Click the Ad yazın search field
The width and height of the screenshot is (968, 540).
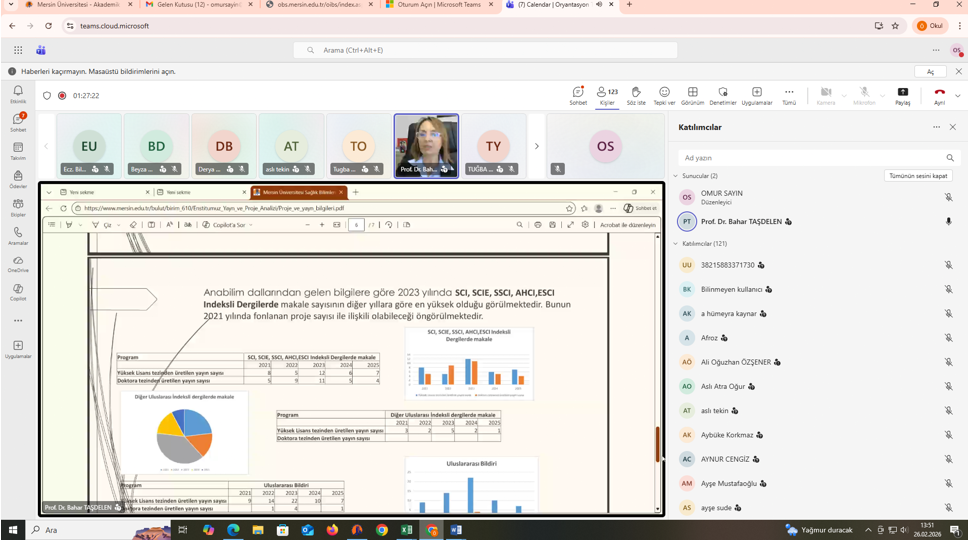coord(810,158)
